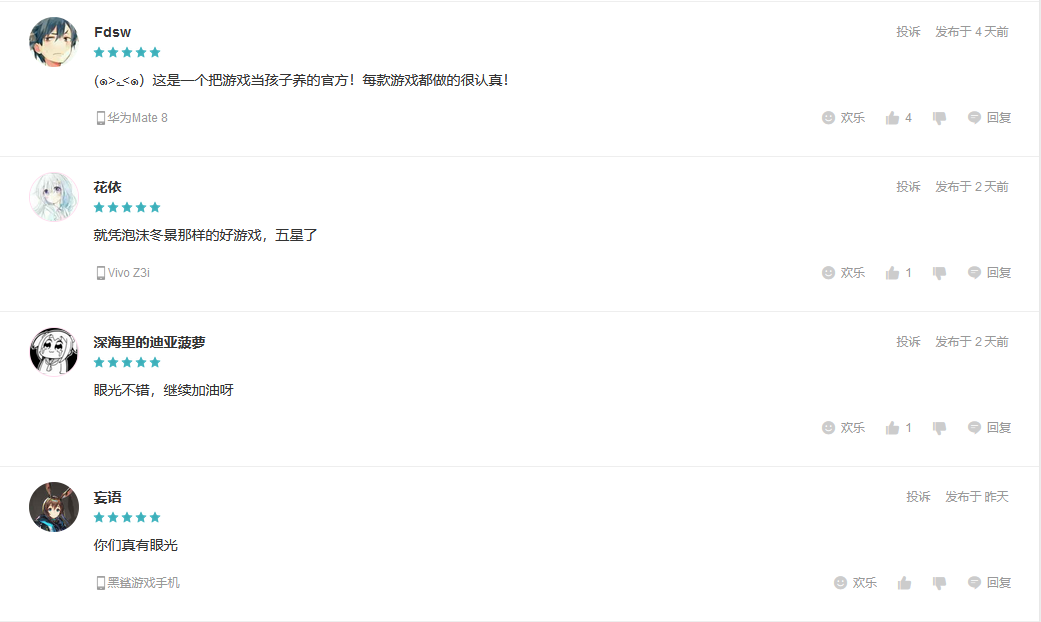
Task: Report Fdsw's review via 投诉
Action: (x=908, y=32)
